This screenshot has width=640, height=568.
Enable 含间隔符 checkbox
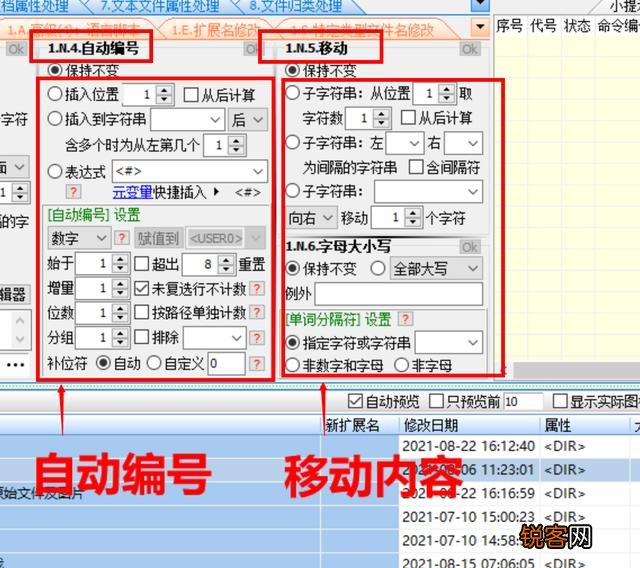pos(416,166)
